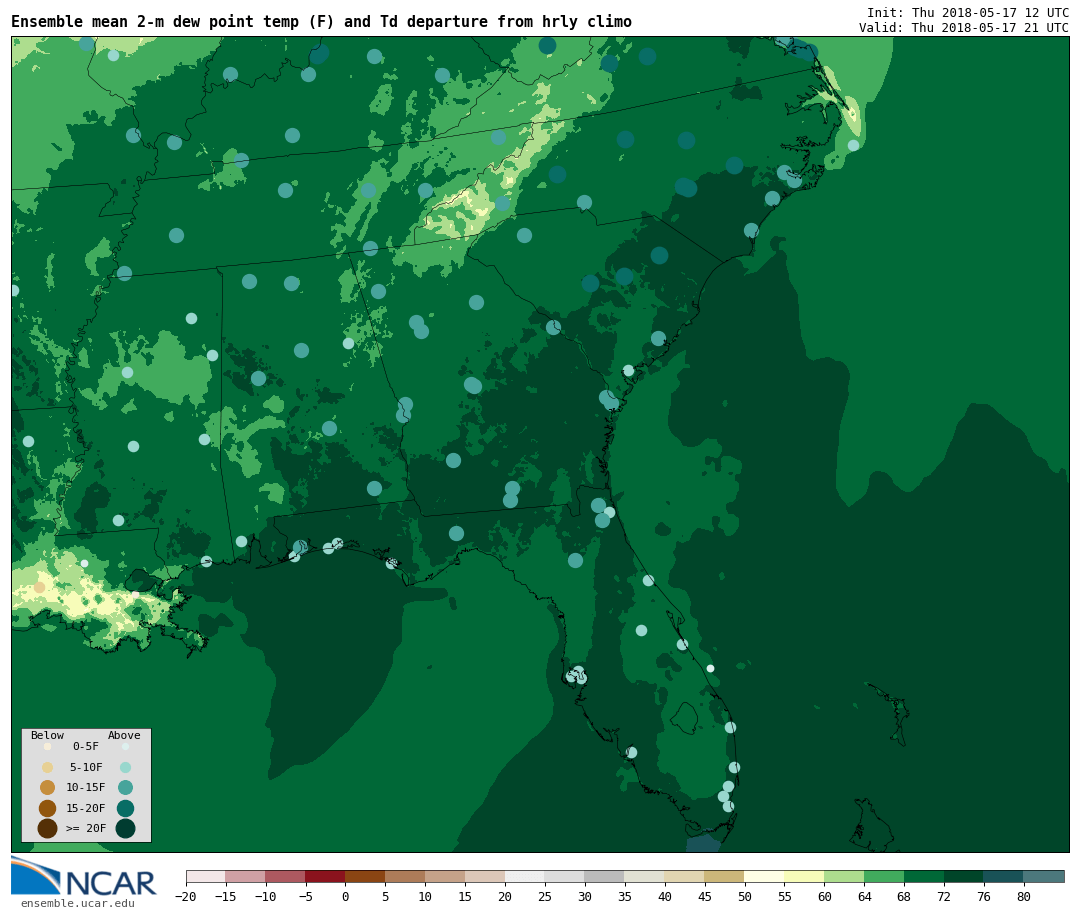Click the Above 0-5F tiny pale dot in legend
This screenshot has width=1080, height=915.
click(x=125, y=746)
